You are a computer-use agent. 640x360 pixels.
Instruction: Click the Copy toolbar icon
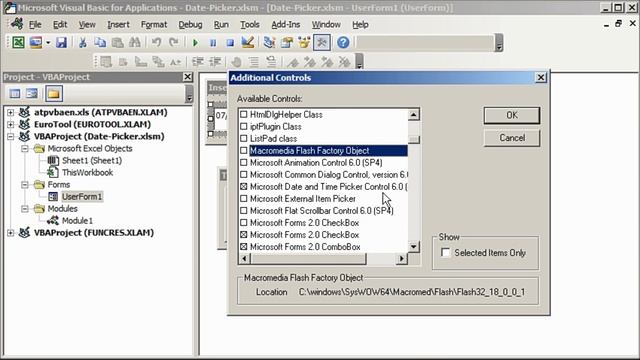(x=100, y=42)
